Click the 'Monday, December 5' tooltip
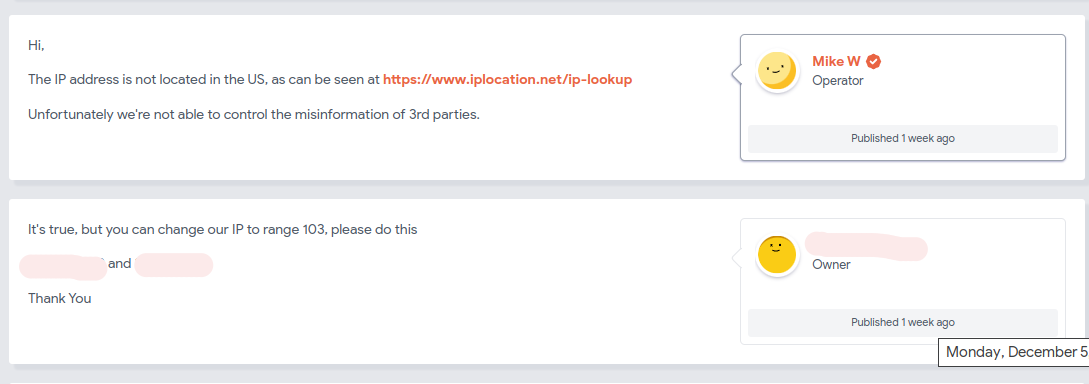Screen dimensions: 1089x384 tap(1014, 352)
